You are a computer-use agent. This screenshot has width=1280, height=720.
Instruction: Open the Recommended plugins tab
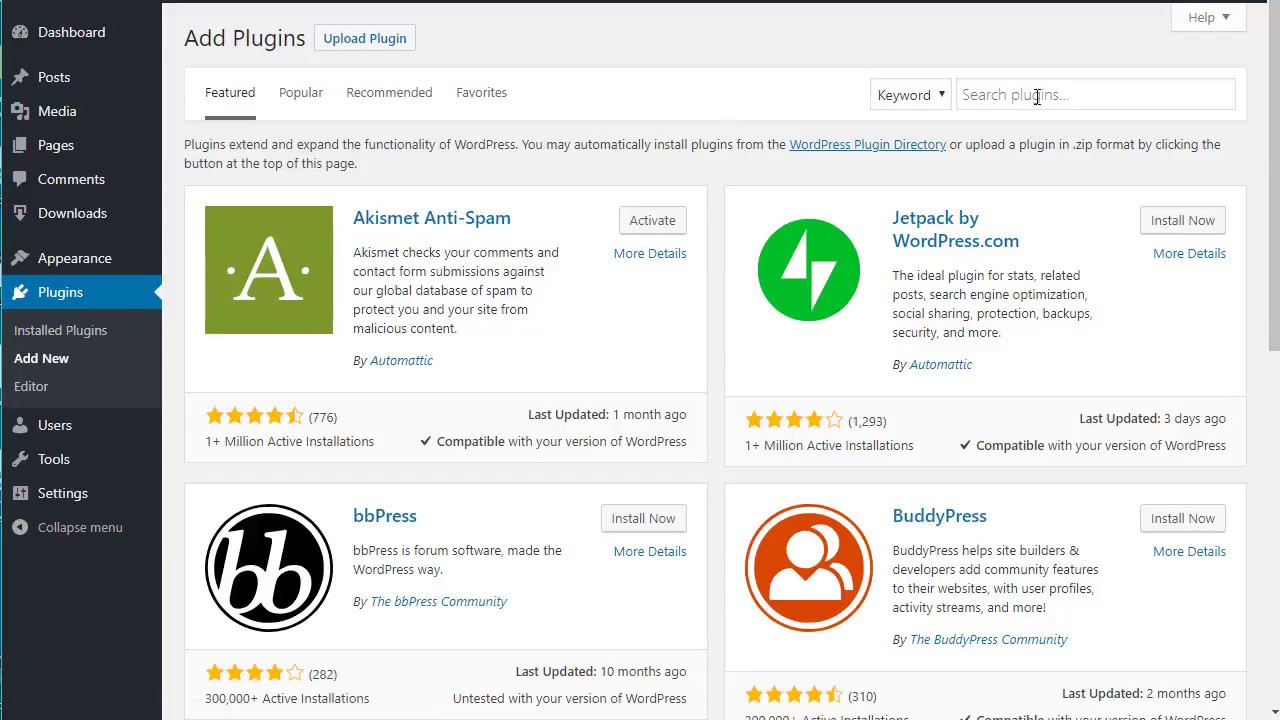tap(389, 93)
